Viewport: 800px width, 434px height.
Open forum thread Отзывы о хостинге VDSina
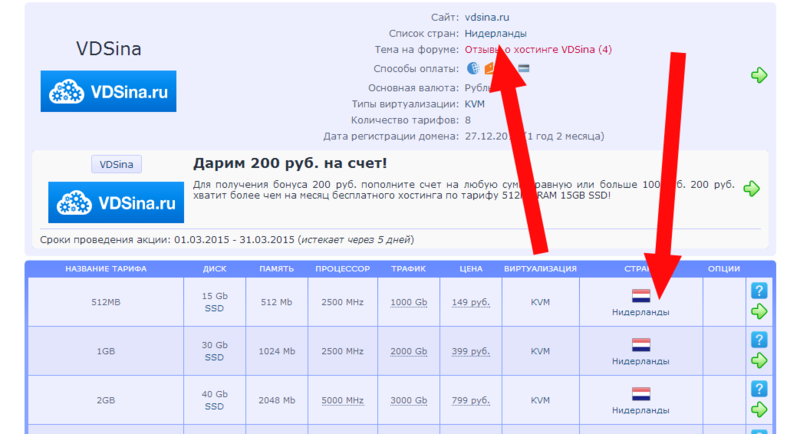pyautogui.click(x=538, y=49)
